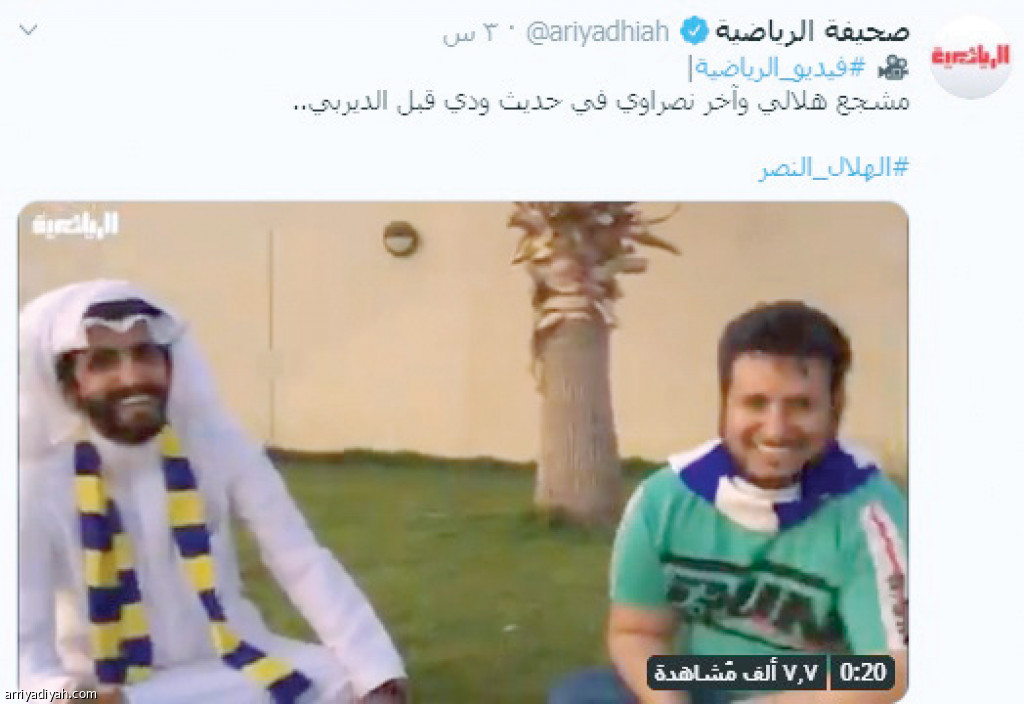
Task: Open the صحيفة الرياضية display name
Action: click(x=813, y=31)
